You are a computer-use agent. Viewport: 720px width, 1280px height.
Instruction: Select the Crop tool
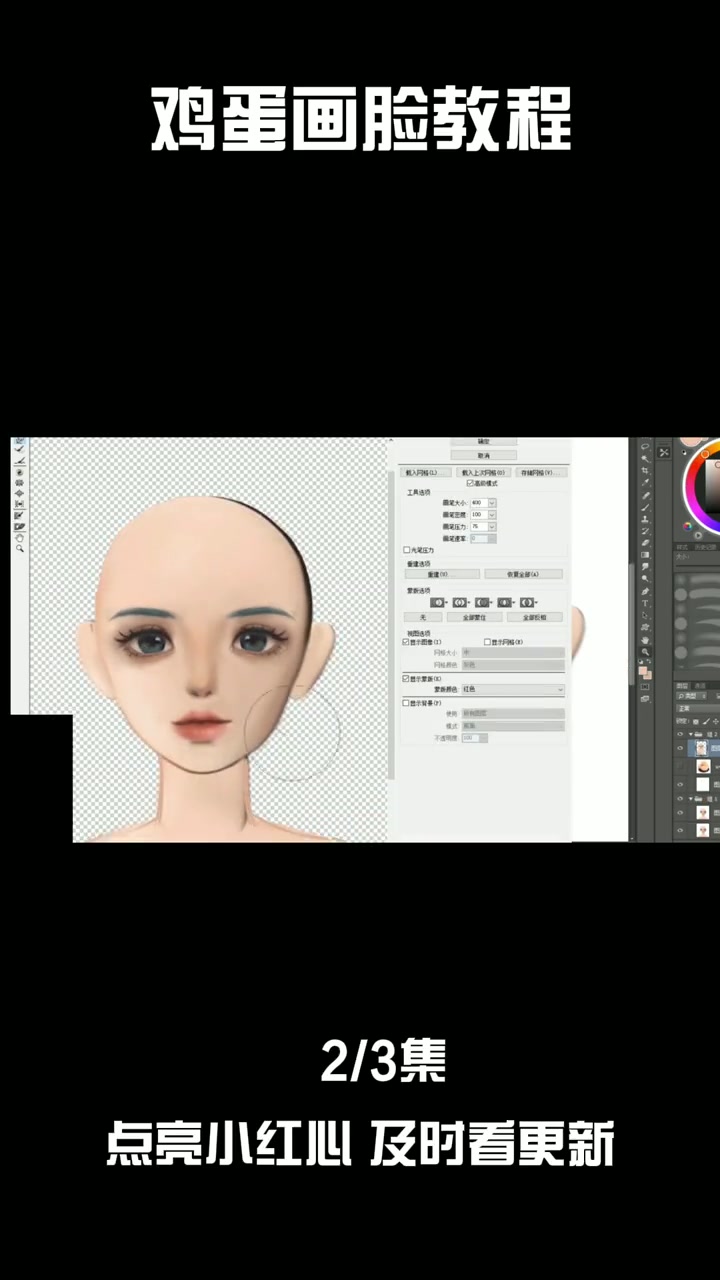645,470
